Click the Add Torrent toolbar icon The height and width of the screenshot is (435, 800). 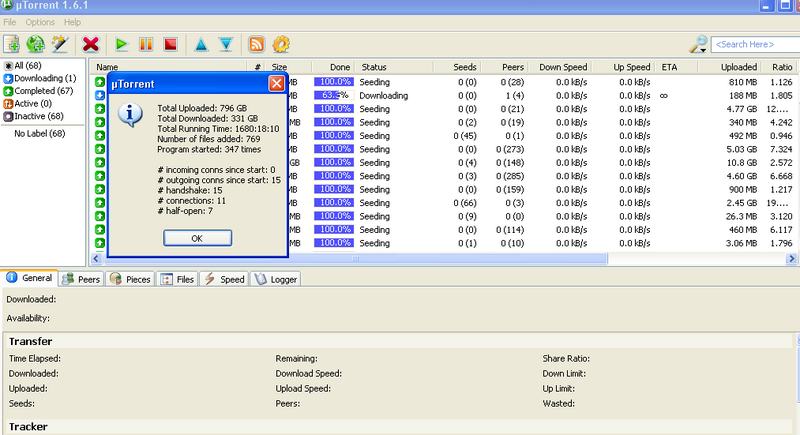11,44
